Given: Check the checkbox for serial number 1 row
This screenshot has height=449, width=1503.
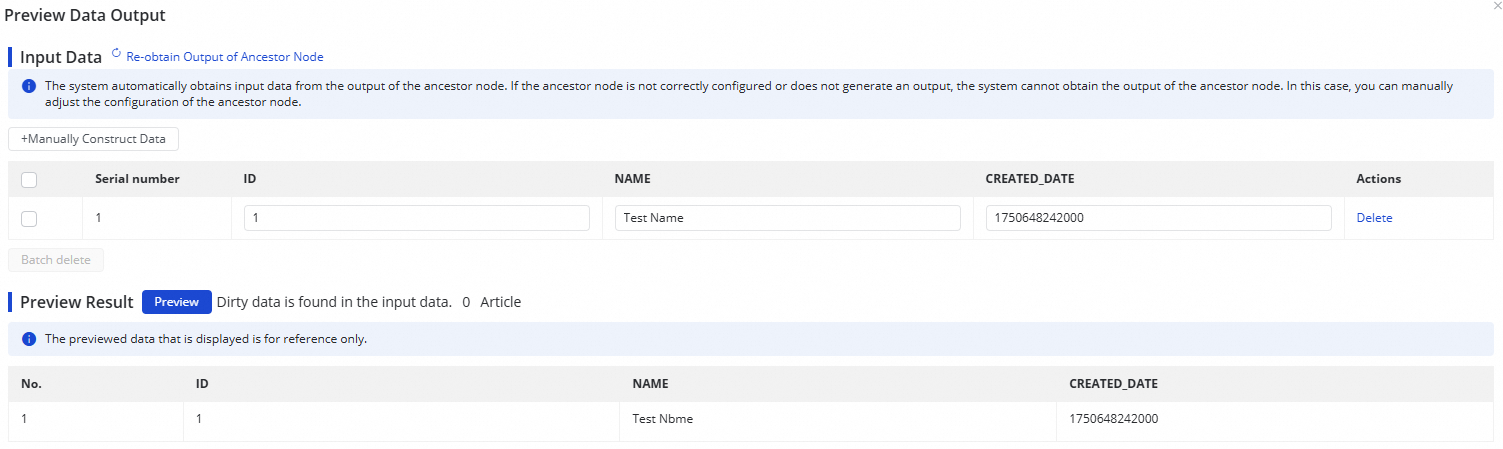Looking at the screenshot, I should tap(29, 218).
